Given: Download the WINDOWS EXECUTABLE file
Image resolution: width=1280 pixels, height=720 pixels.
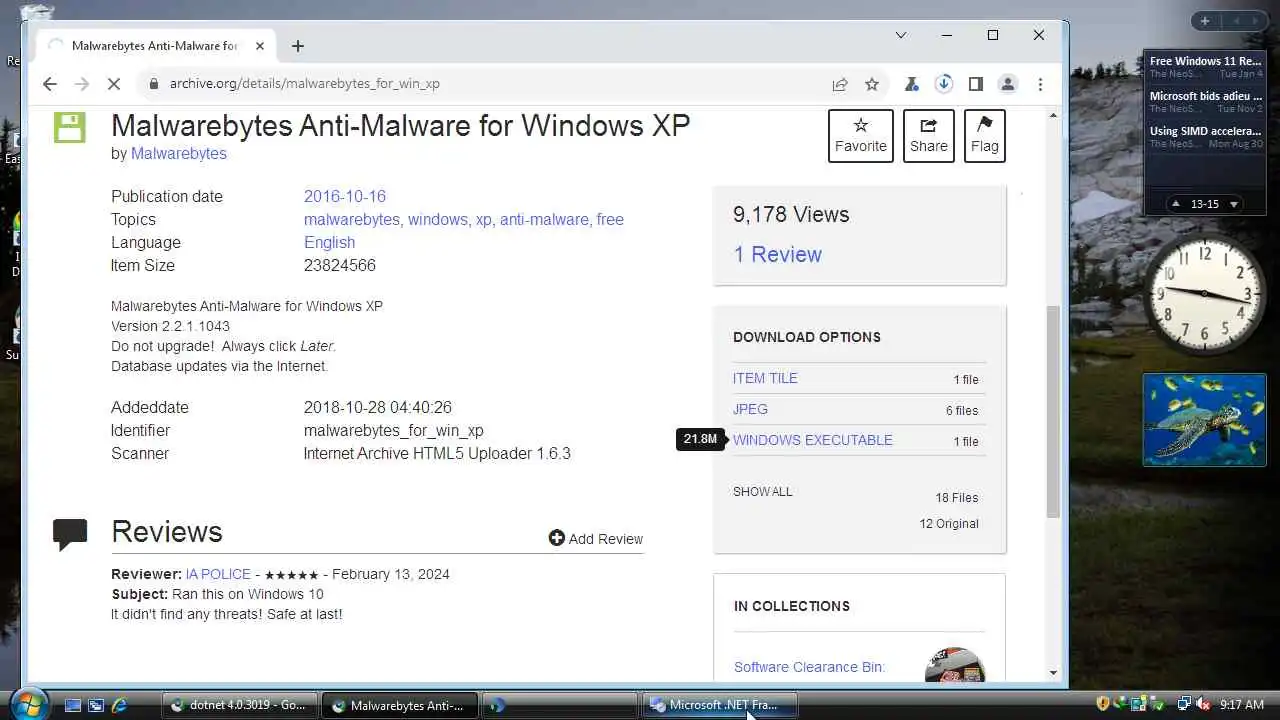Looking at the screenshot, I should click(x=813, y=440).
